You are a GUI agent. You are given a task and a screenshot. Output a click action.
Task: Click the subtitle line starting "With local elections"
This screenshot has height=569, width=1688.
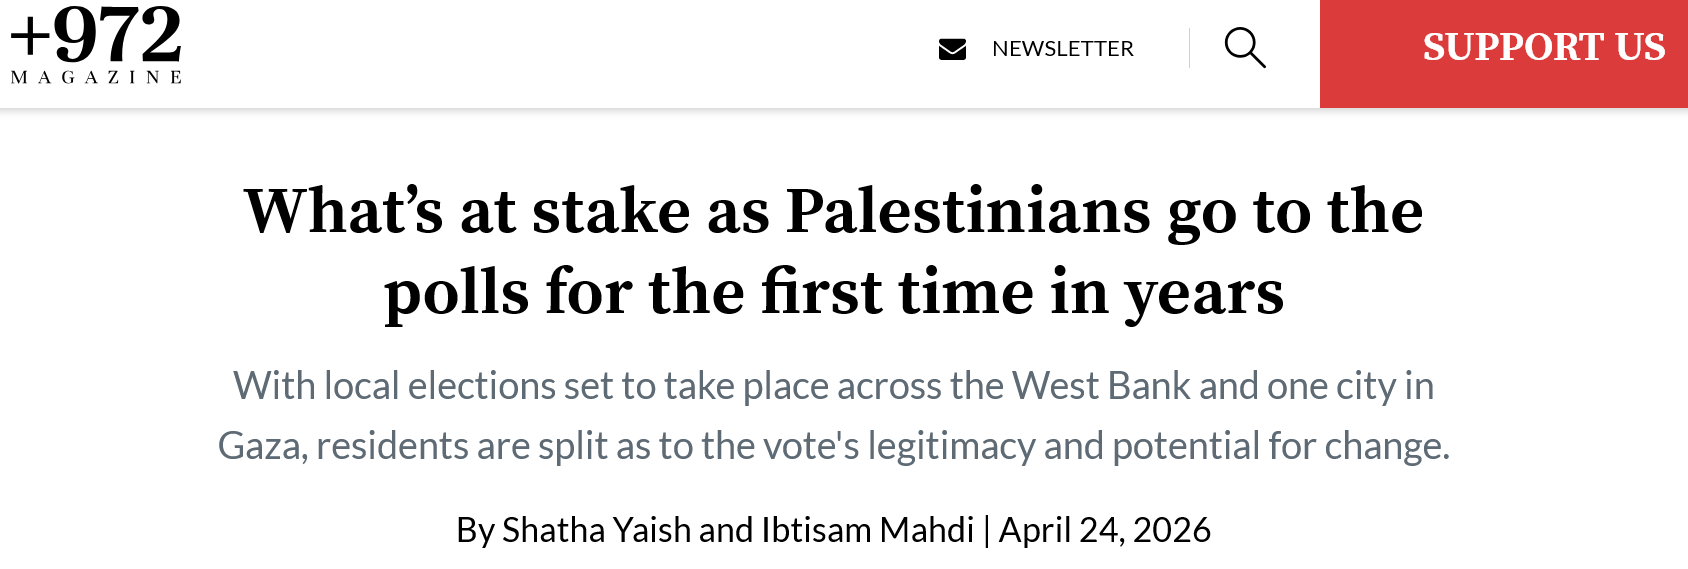(833, 386)
